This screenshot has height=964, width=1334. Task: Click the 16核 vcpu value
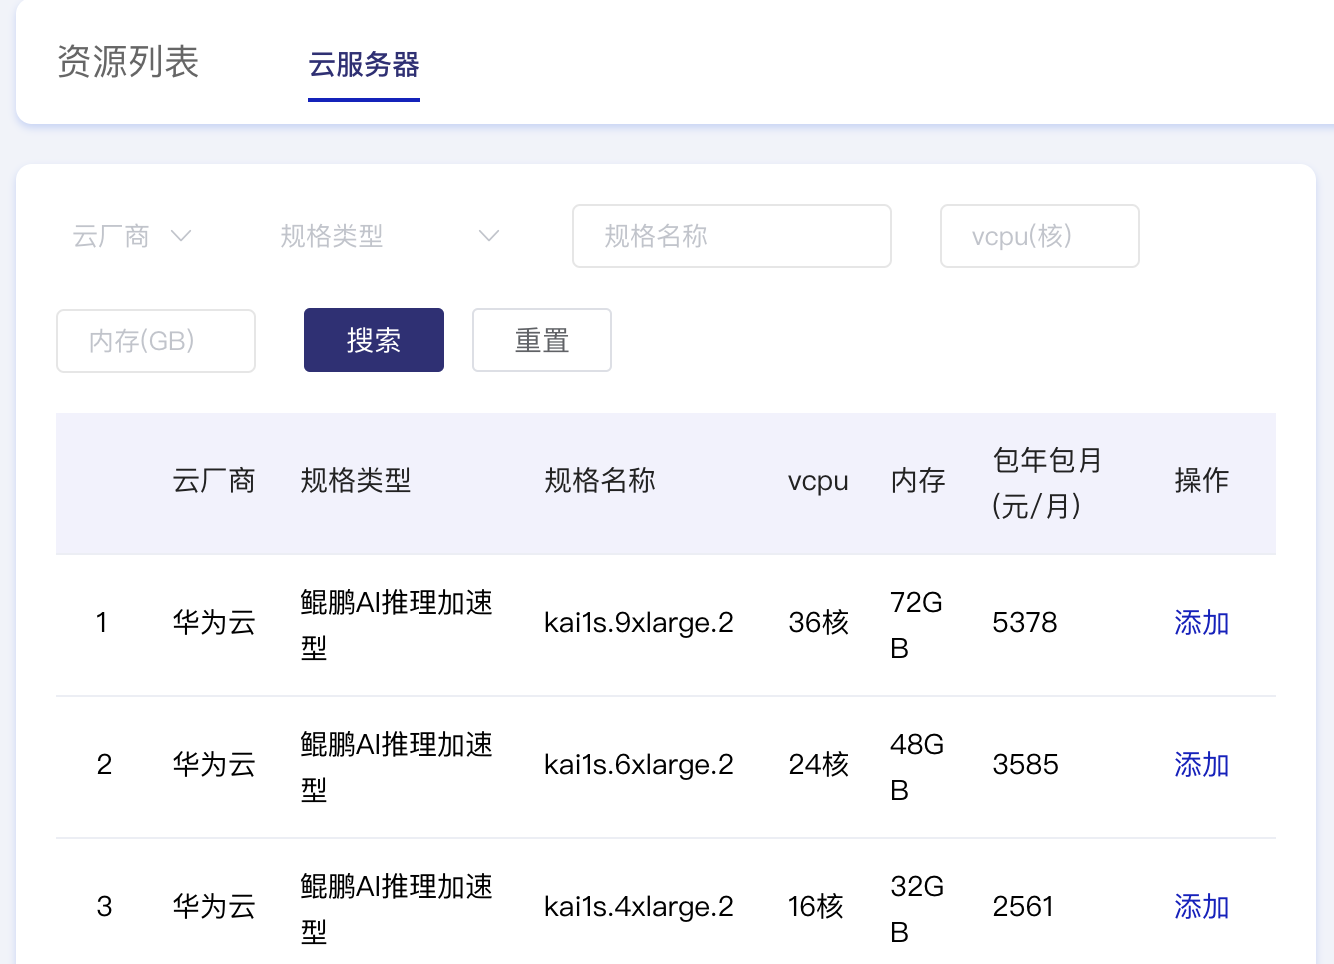816,907
